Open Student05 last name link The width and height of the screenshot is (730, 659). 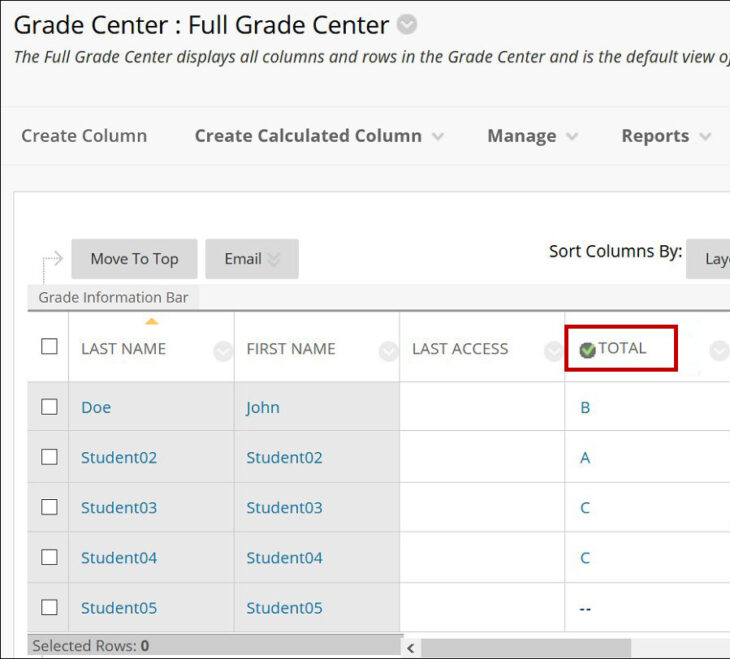point(119,608)
